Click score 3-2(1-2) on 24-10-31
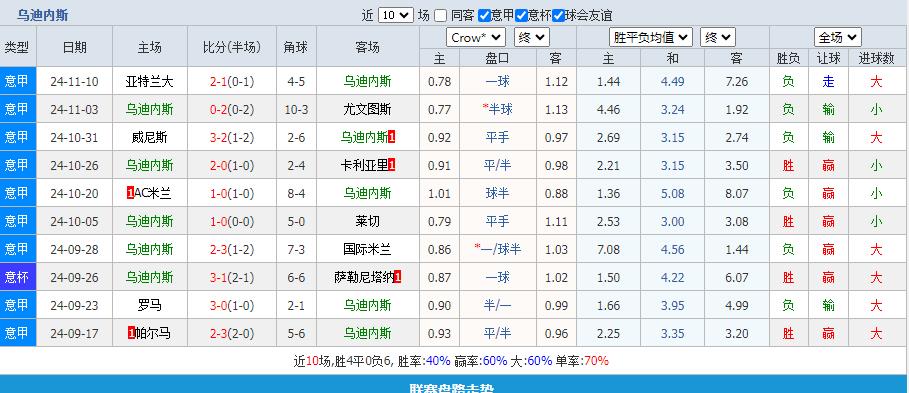 pyautogui.click(x=232, y=137)
